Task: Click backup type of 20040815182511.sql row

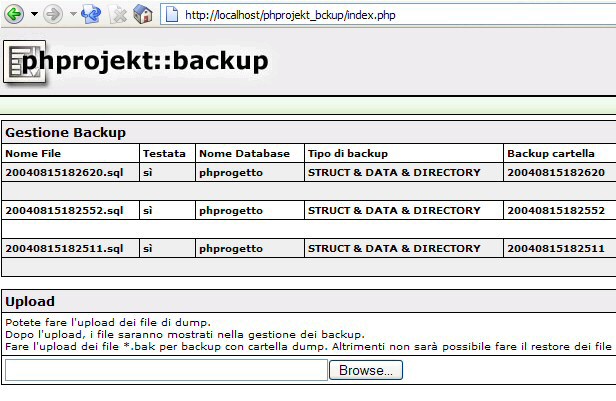Action: pyautogui.click(x=394, y=249)
